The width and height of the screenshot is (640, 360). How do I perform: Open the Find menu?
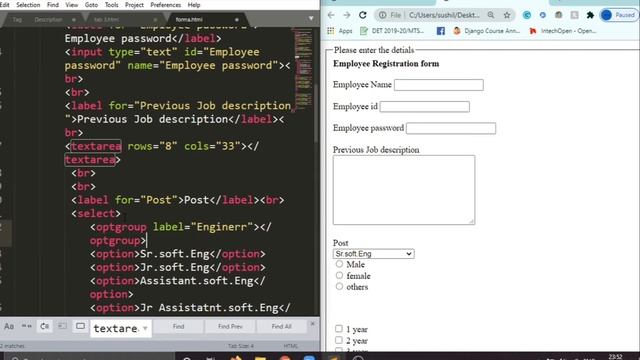click(x=53, y=5)
